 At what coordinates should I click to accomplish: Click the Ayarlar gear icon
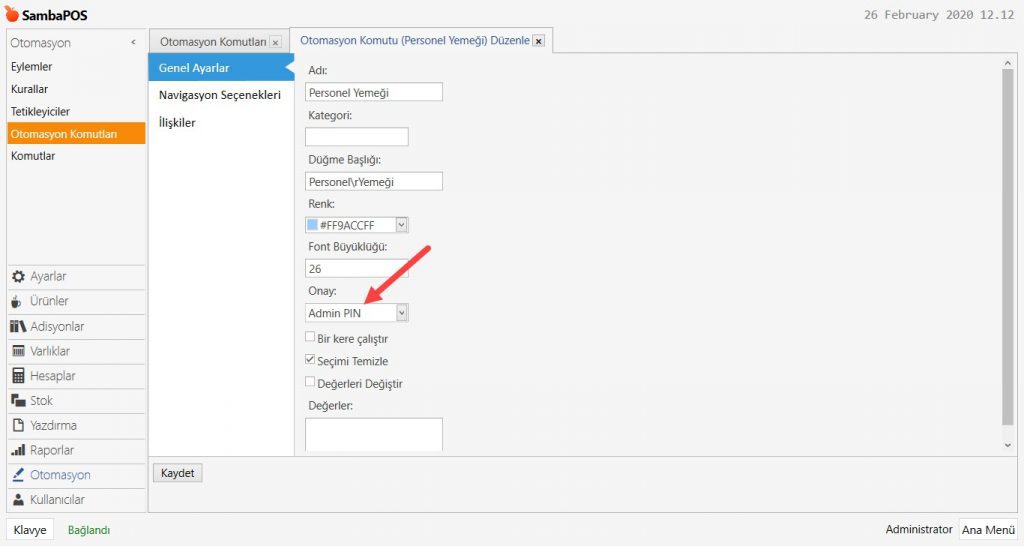tap(17, 277)
